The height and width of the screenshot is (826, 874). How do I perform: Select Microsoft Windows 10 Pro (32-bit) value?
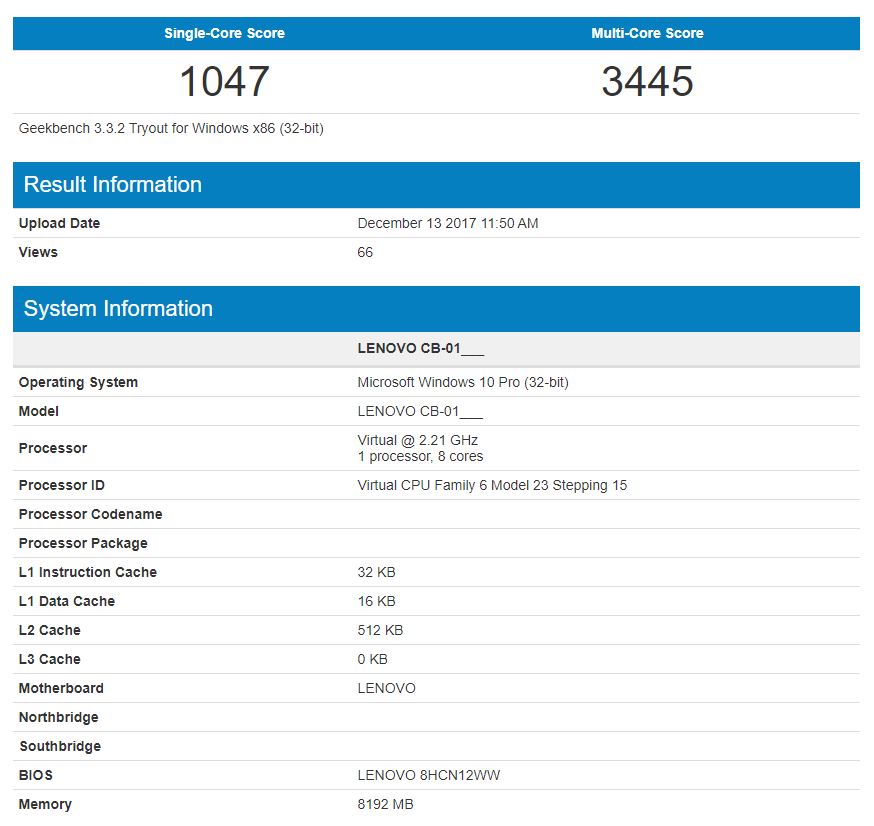pyautogui.click(x=463, y=382)
